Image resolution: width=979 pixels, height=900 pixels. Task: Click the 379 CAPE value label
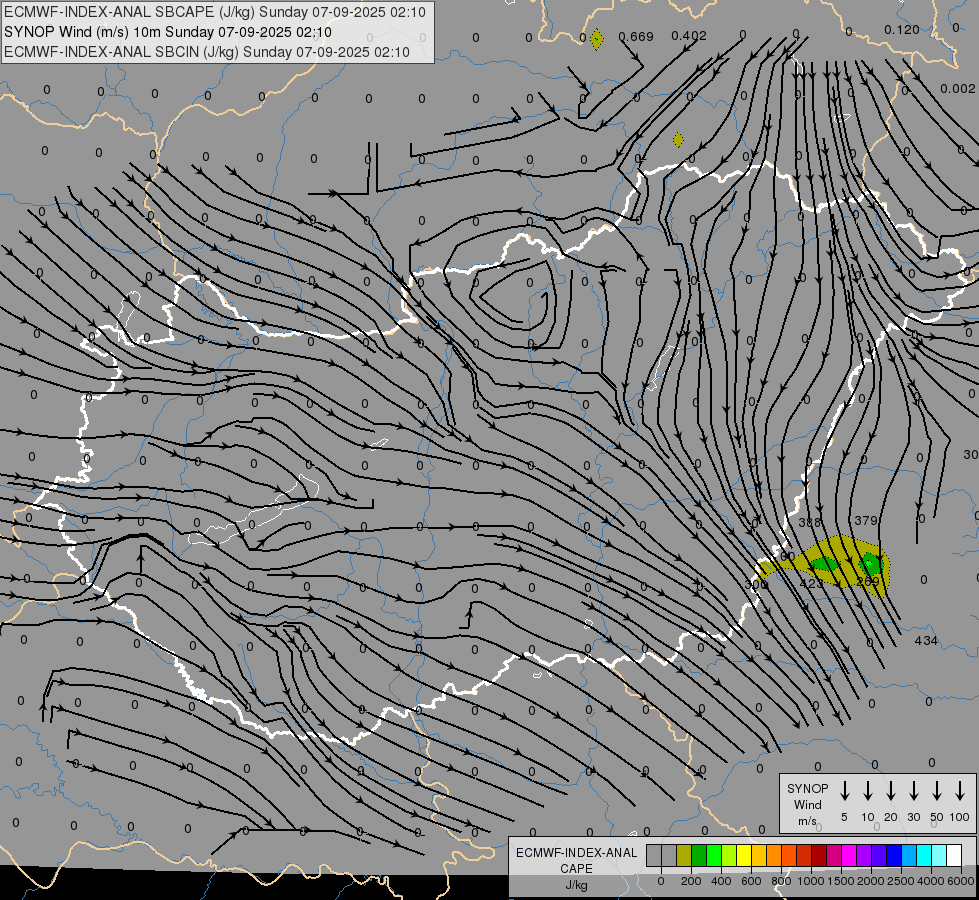pyautogui.click(x=865, y=520)
